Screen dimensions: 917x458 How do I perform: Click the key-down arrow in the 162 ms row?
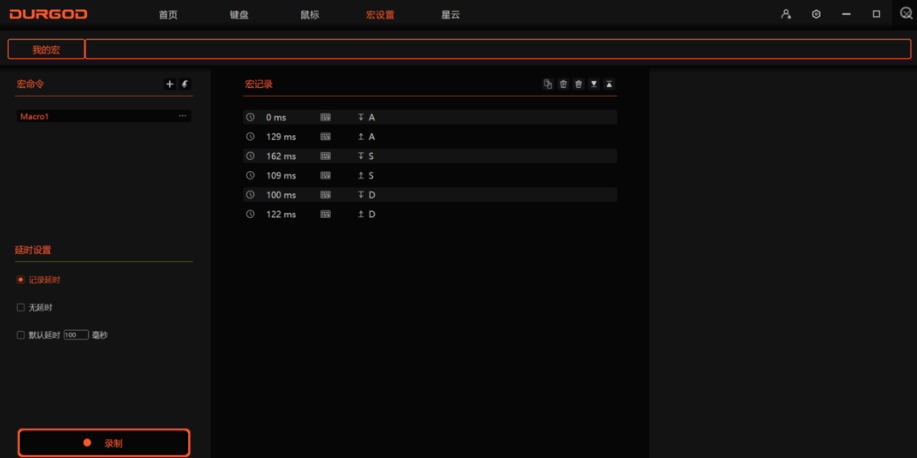(361, 156)
